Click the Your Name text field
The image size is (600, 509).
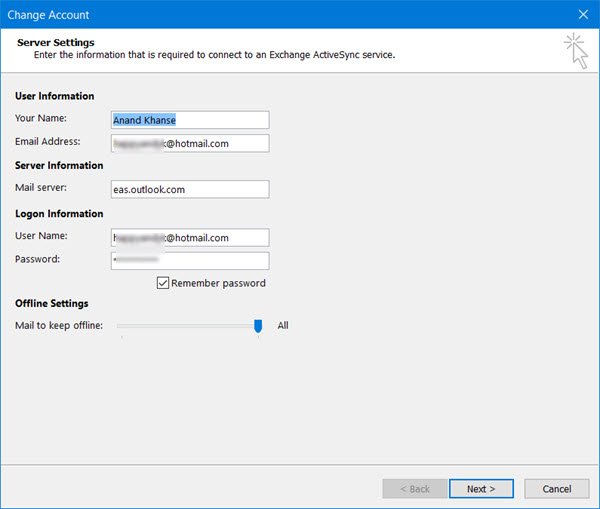pyautogui.click(x=190, y=119)
